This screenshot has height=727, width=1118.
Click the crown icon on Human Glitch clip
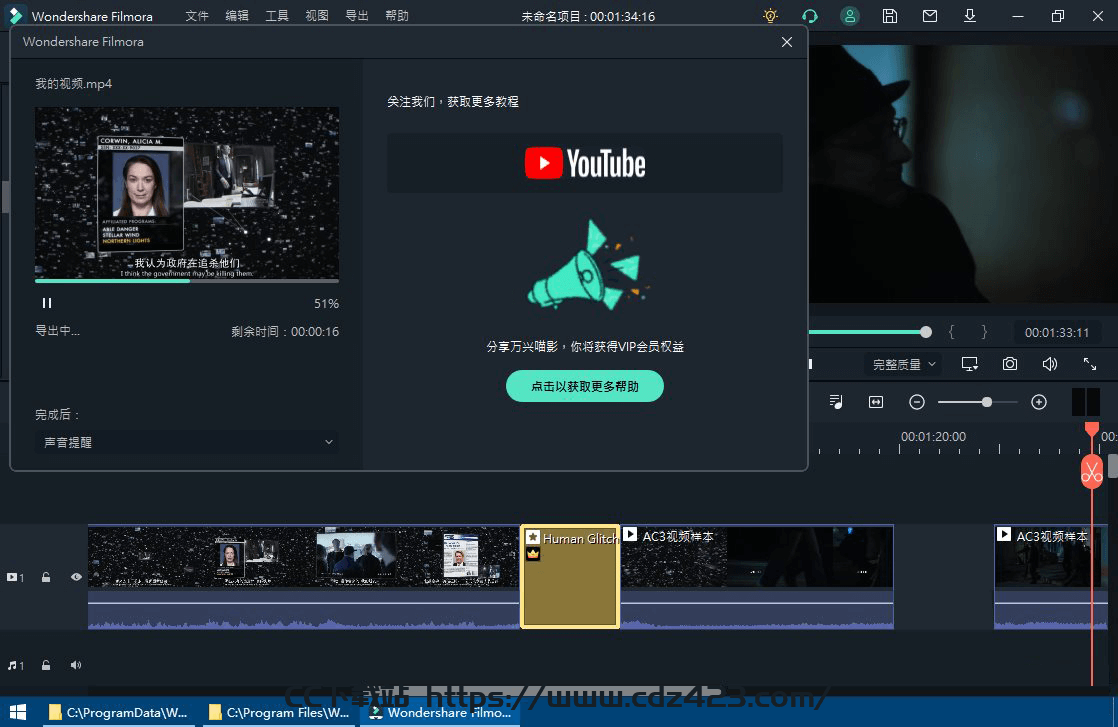coord(533,554)
